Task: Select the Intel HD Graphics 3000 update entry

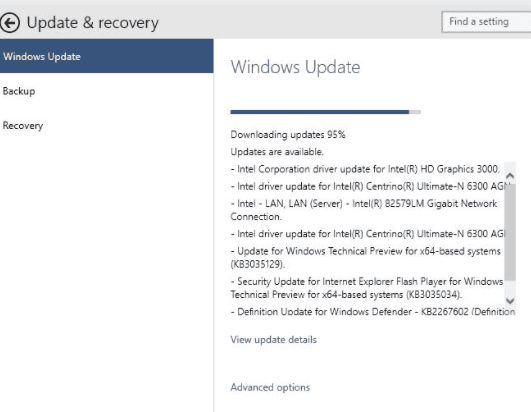Action: 365,169
